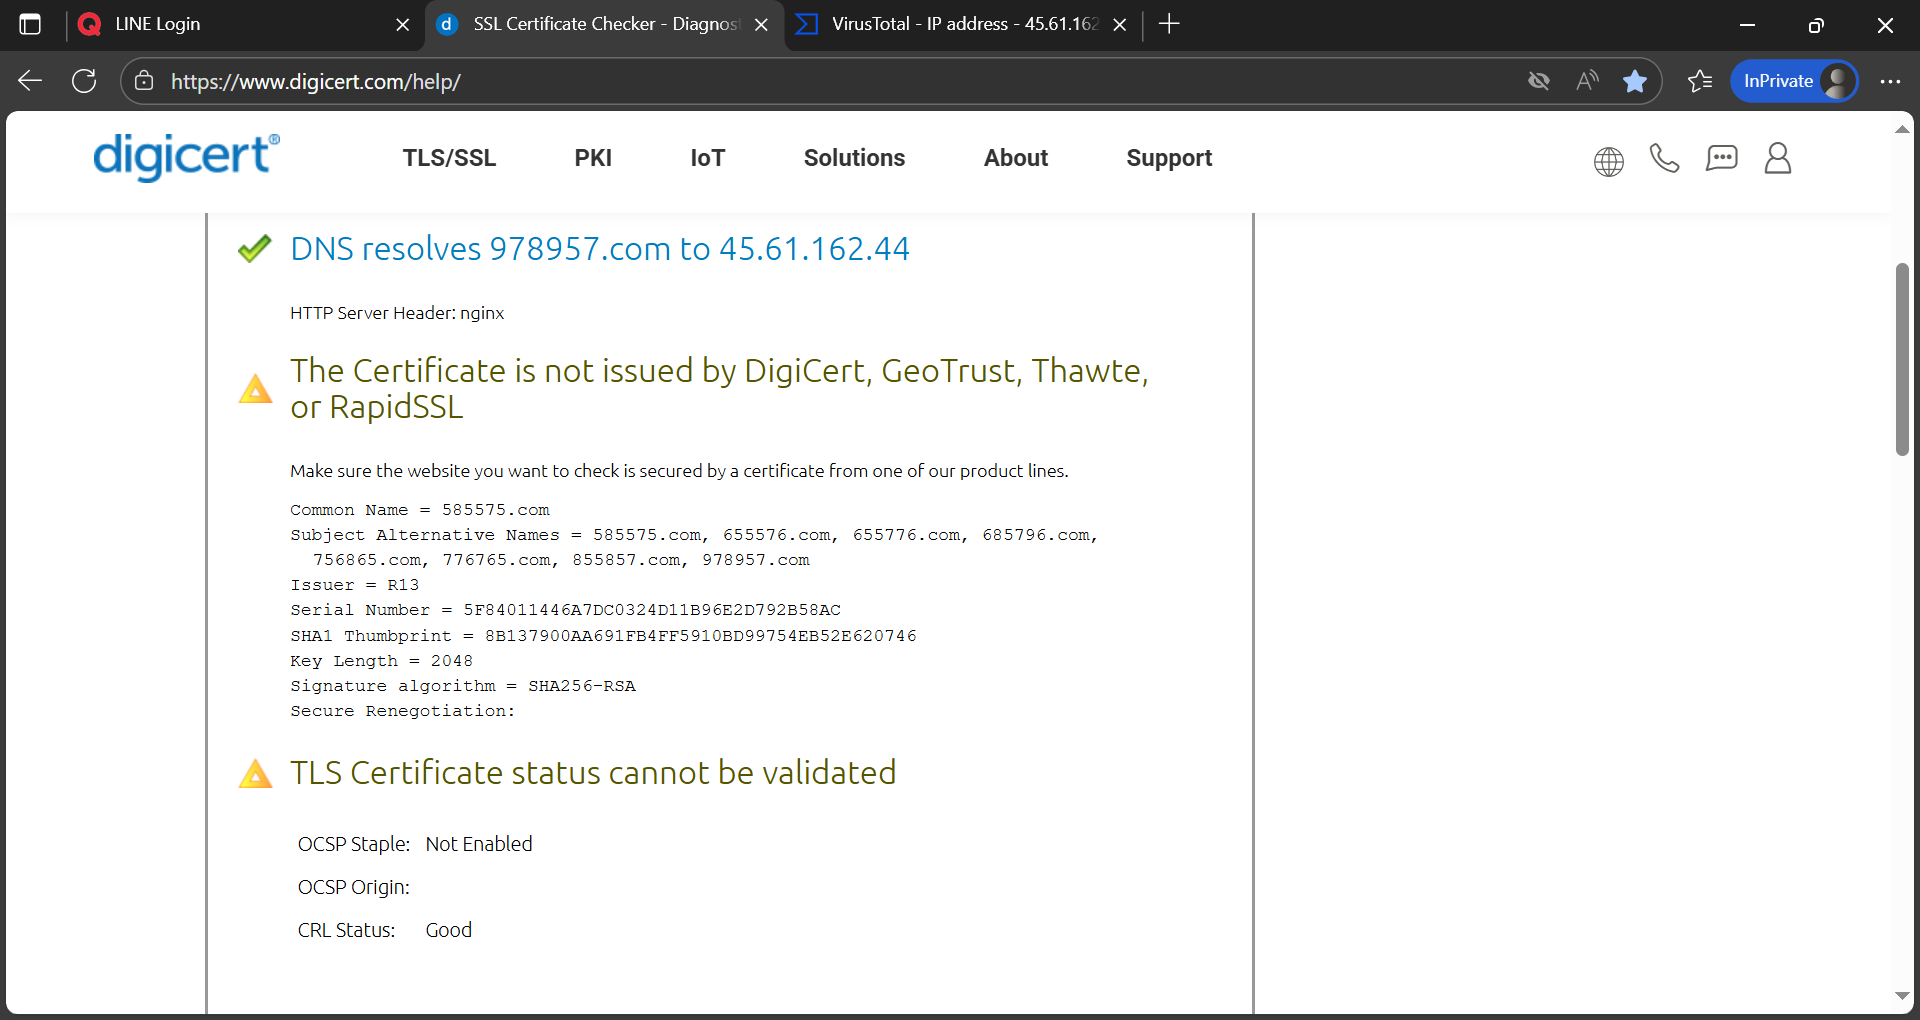Viewport: 1920px width, 1020px height.
Task: Click the 'Make sure the website' instruction text
Action: [x=679, y=471]
